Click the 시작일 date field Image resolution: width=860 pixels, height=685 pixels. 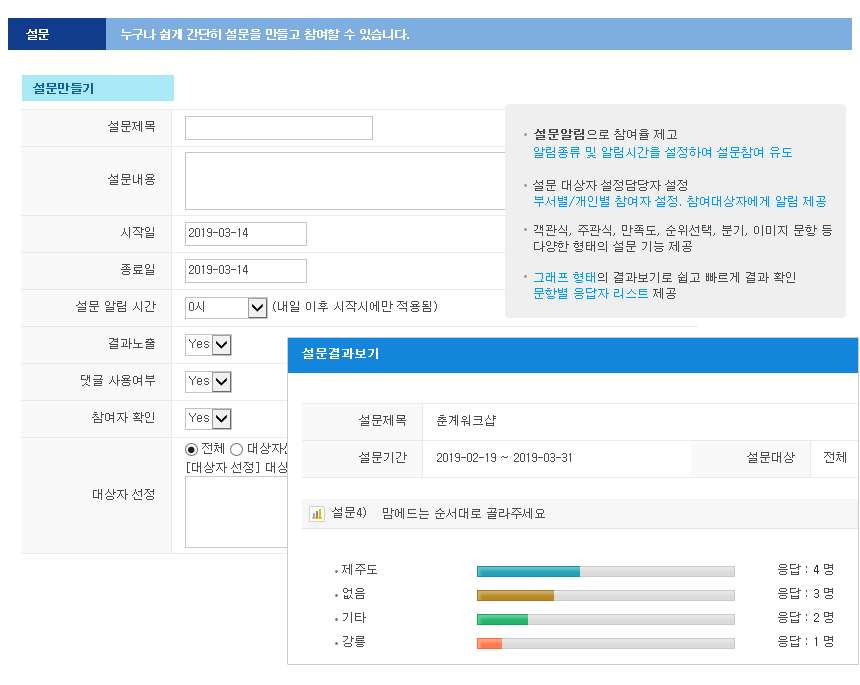246,234
